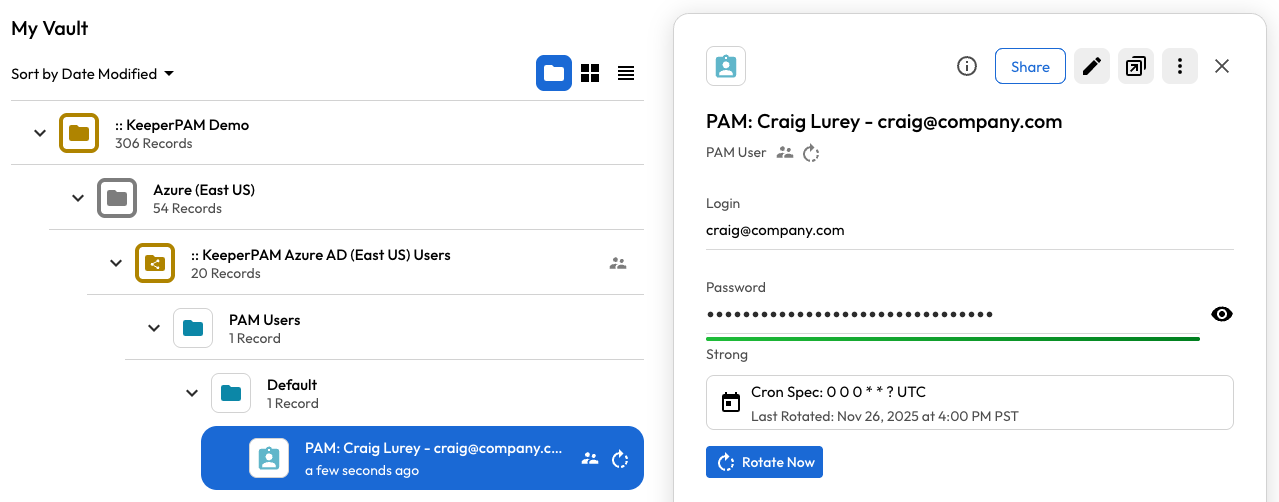Switch to grid view layout
The width and height of the screenshot is (1279, 502).
[x=590, y=73]
